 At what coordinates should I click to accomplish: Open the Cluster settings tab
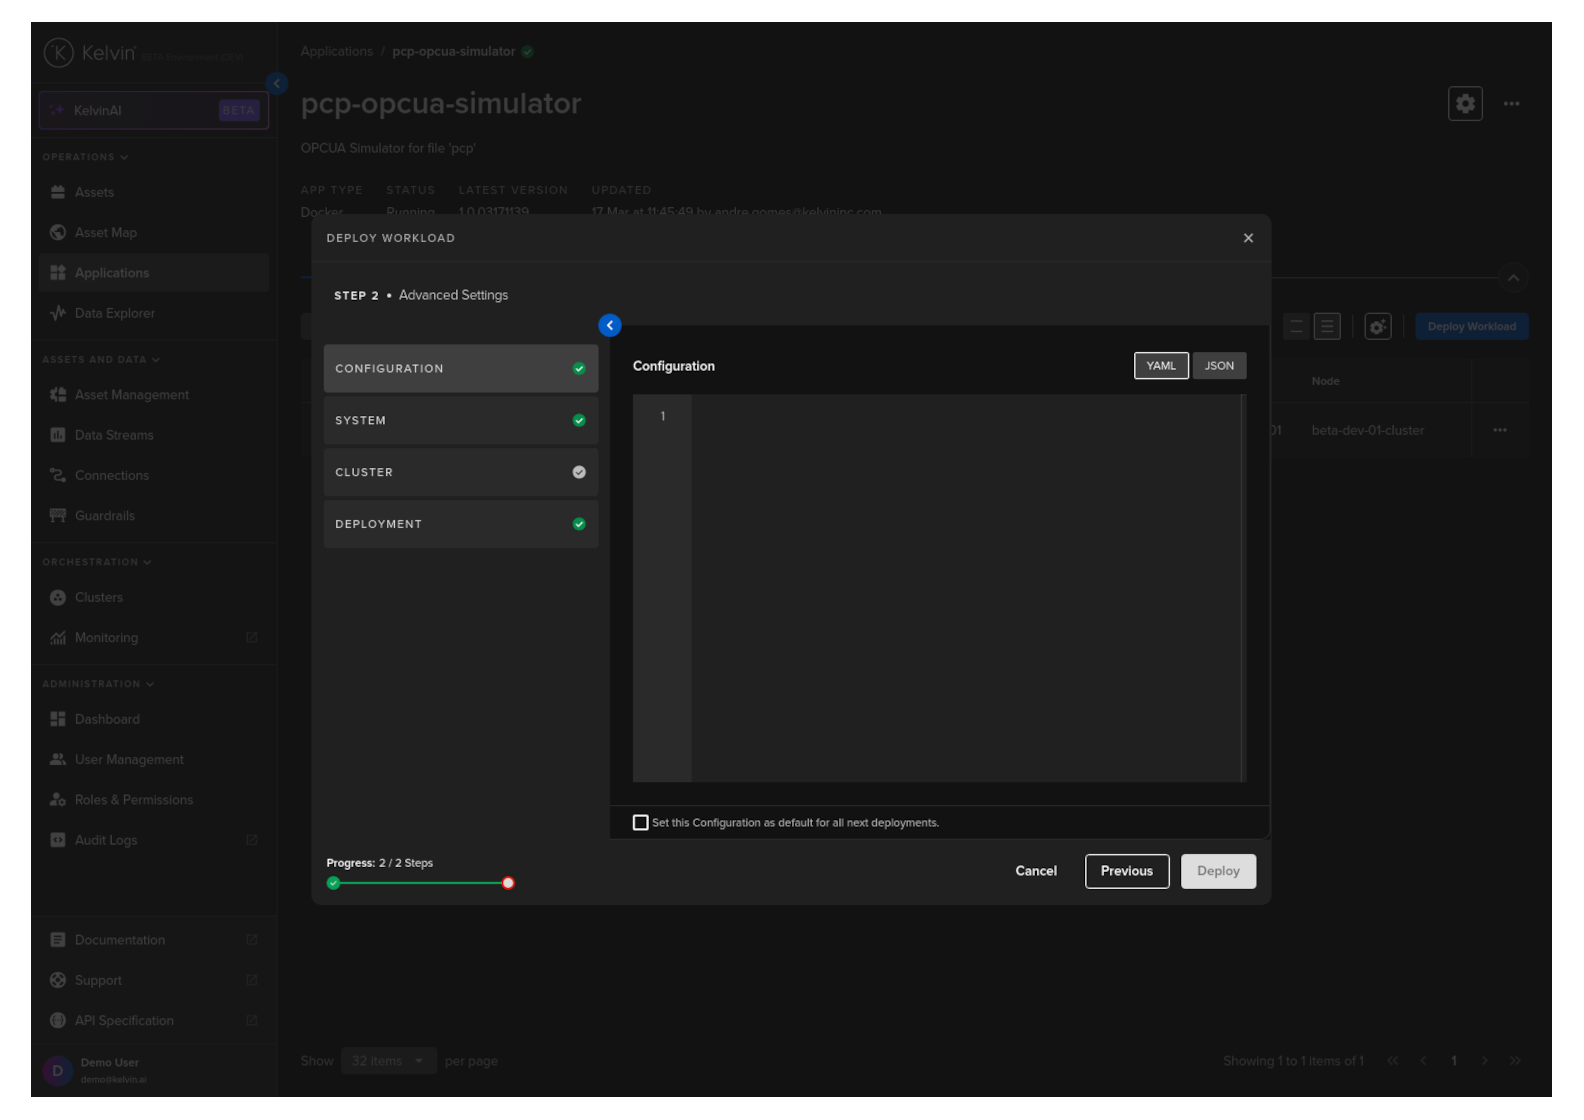460,473
